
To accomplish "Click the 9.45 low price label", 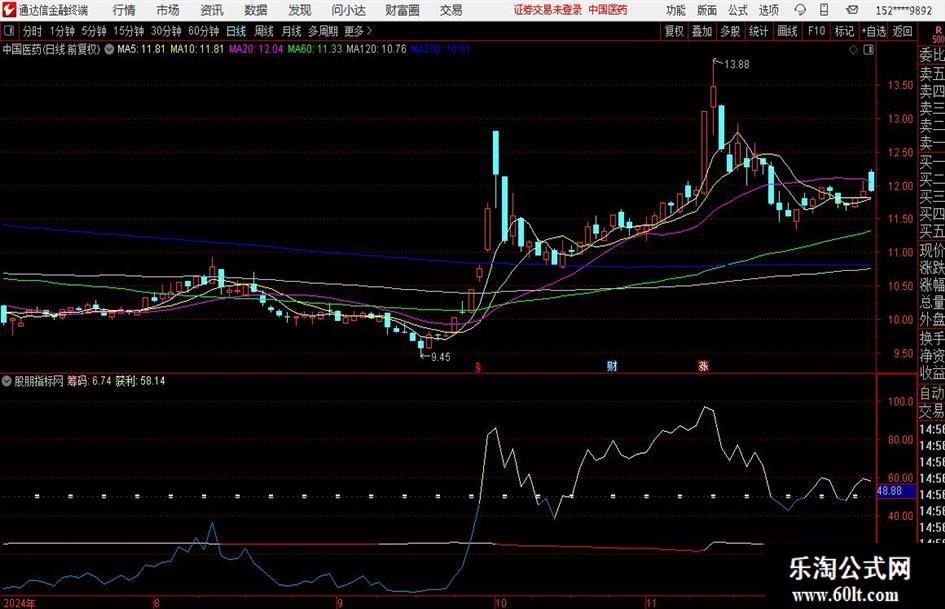I will pos(441,357).
